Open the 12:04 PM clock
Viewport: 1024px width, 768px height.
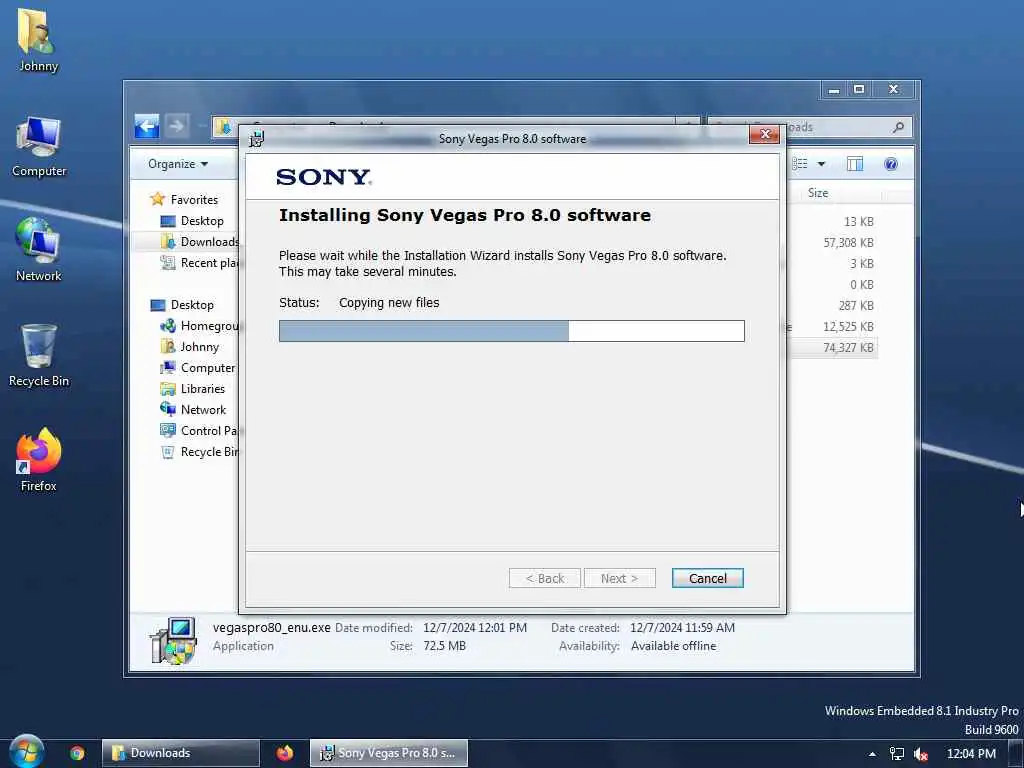[x=971, y=754]
